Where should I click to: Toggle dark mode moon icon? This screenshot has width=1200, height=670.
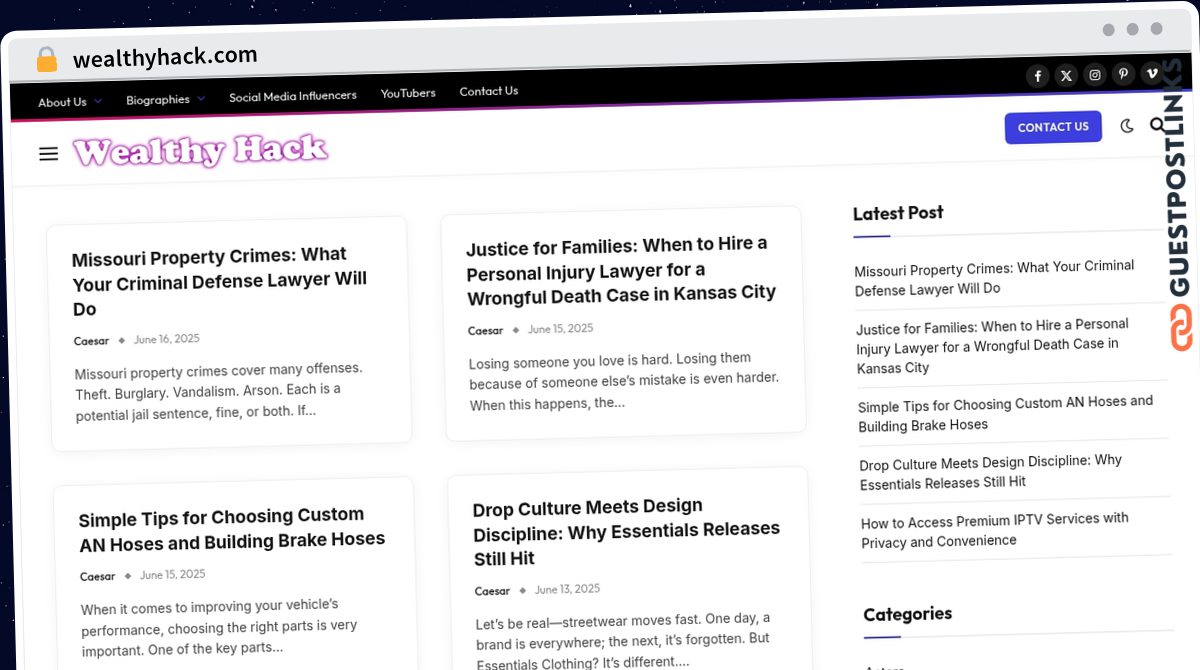[x=1127, y=126]
